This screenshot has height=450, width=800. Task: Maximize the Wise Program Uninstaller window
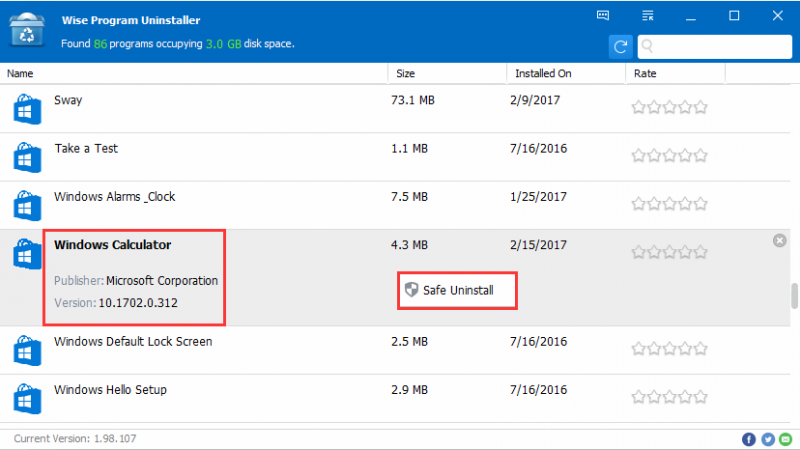click(734, 16)
